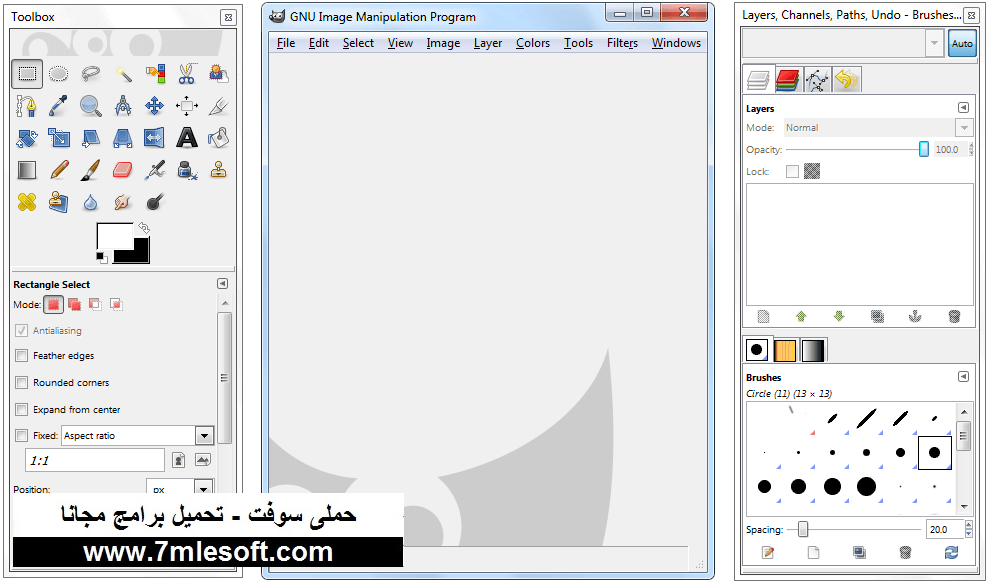990x586 pixels.
Task: Enable Rounded corners option
Action: [x=21, y=383]
